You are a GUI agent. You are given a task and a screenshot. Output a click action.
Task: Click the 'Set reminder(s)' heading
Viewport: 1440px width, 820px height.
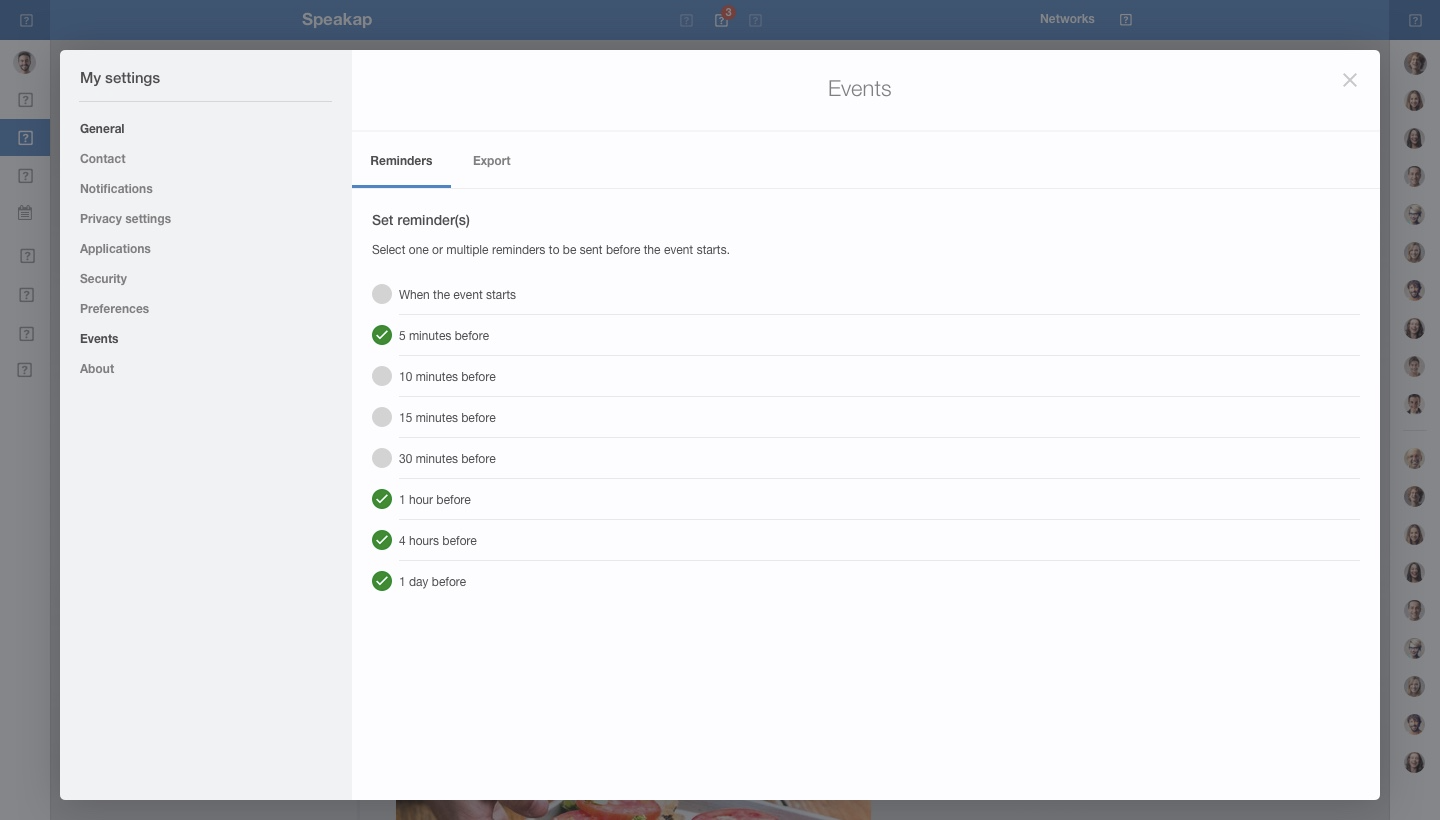tap(421, 220)
